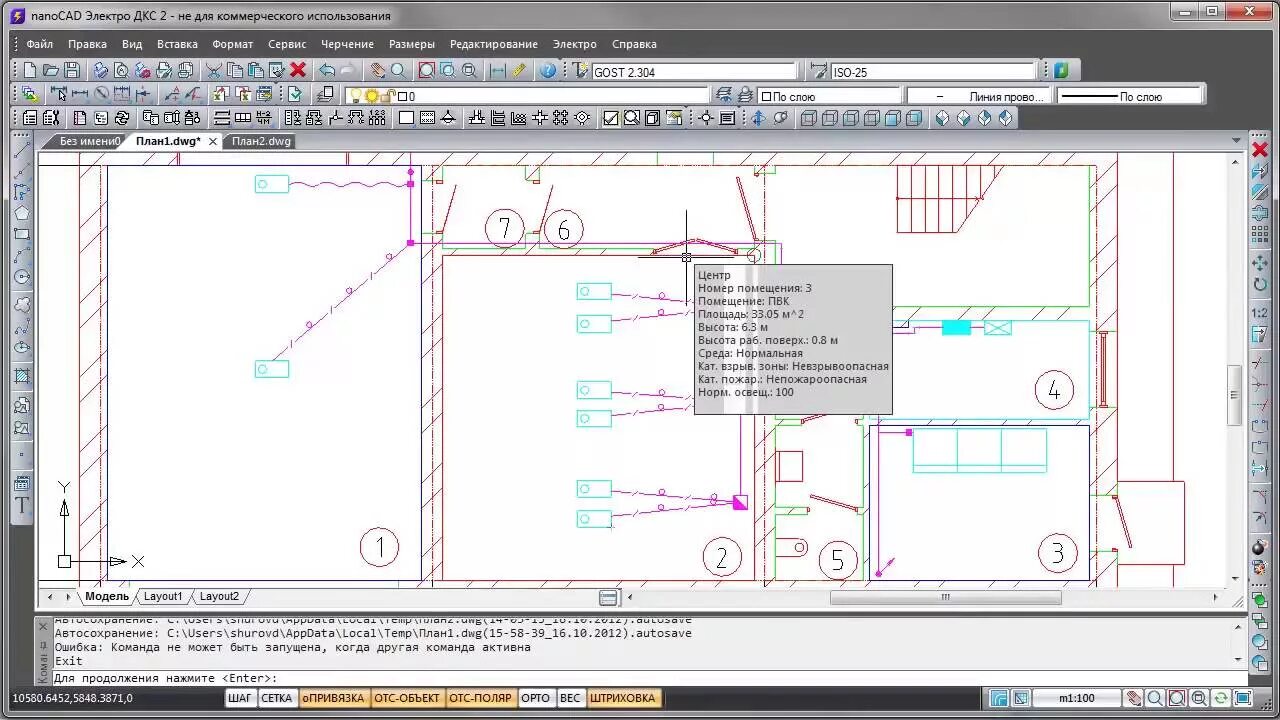Undo the last action
The width and height of the screenshot is (1280, 720).
[327, 71]
